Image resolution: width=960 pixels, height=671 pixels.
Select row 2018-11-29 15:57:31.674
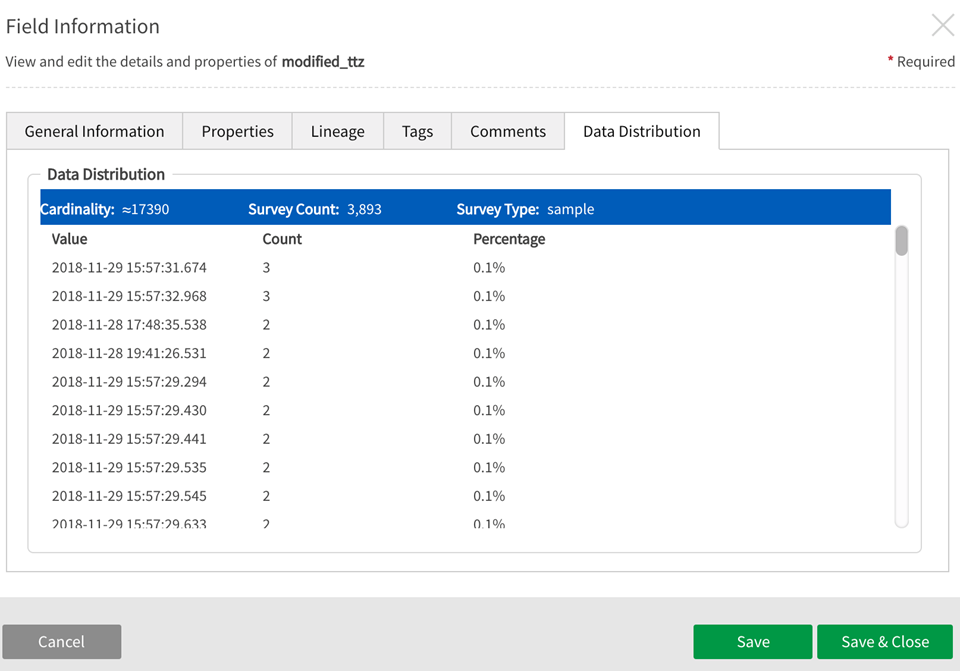coord(129,268)
